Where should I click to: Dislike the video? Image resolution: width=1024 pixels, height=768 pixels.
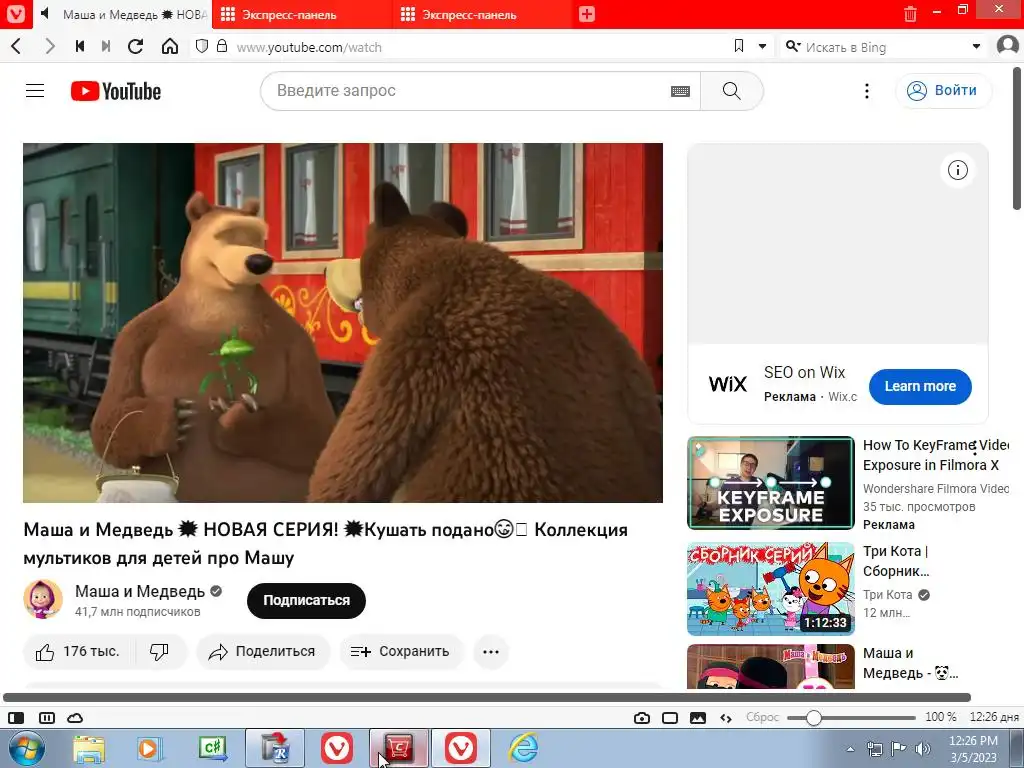pos(160,652)
